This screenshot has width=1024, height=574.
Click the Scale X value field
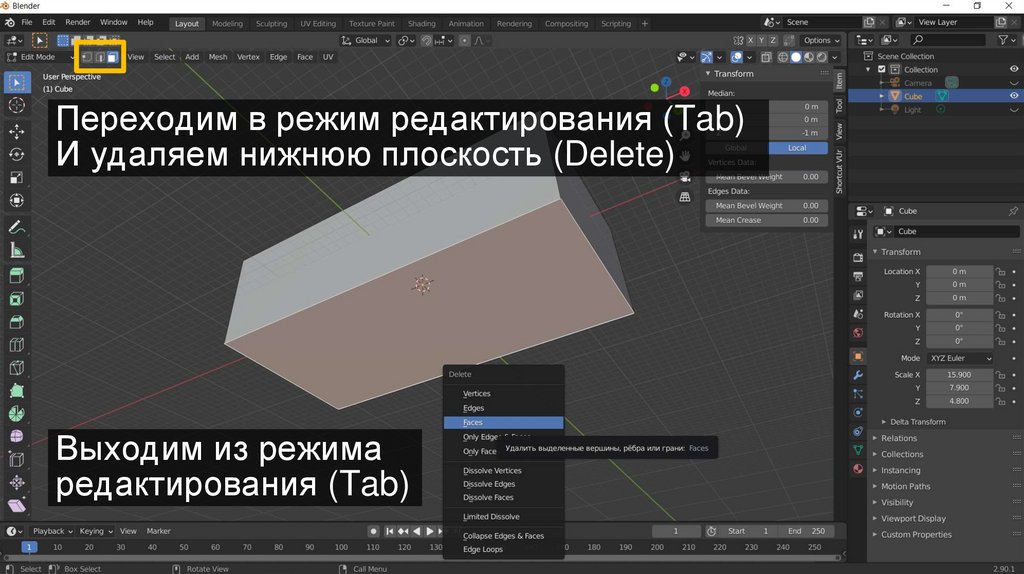coord(959,375)
